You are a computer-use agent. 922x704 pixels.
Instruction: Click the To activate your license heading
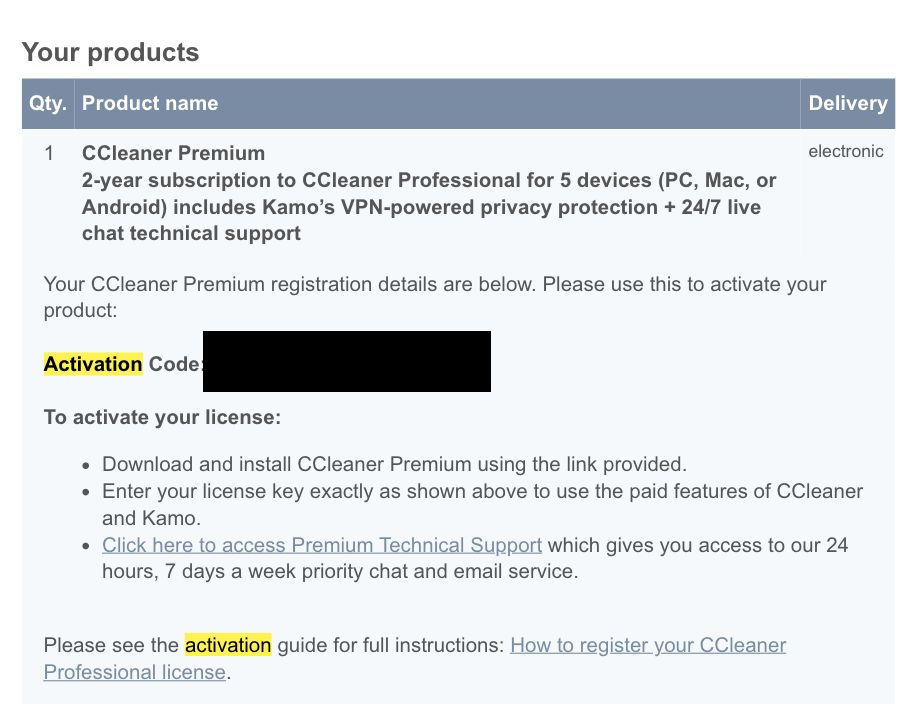point(162,417)
